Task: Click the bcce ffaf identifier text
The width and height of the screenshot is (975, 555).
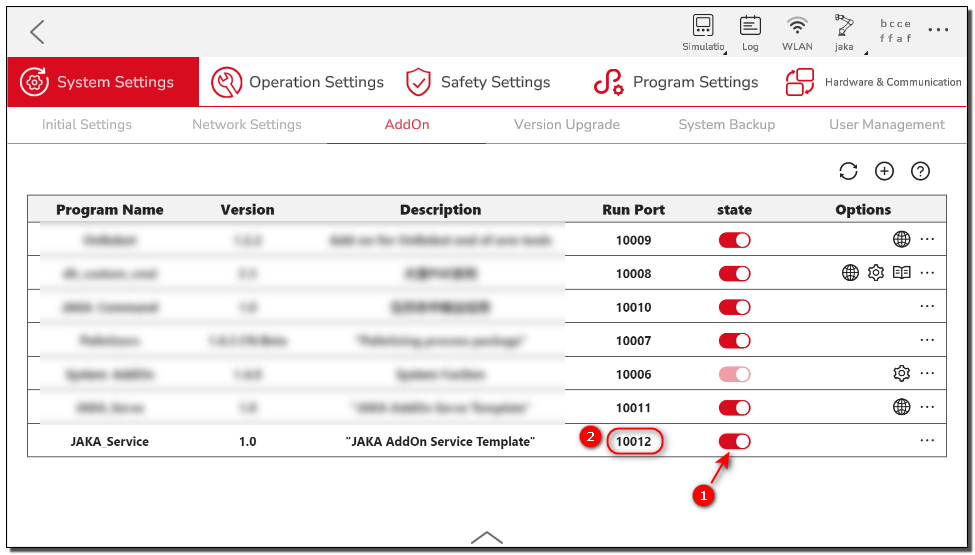Action: 895,31
